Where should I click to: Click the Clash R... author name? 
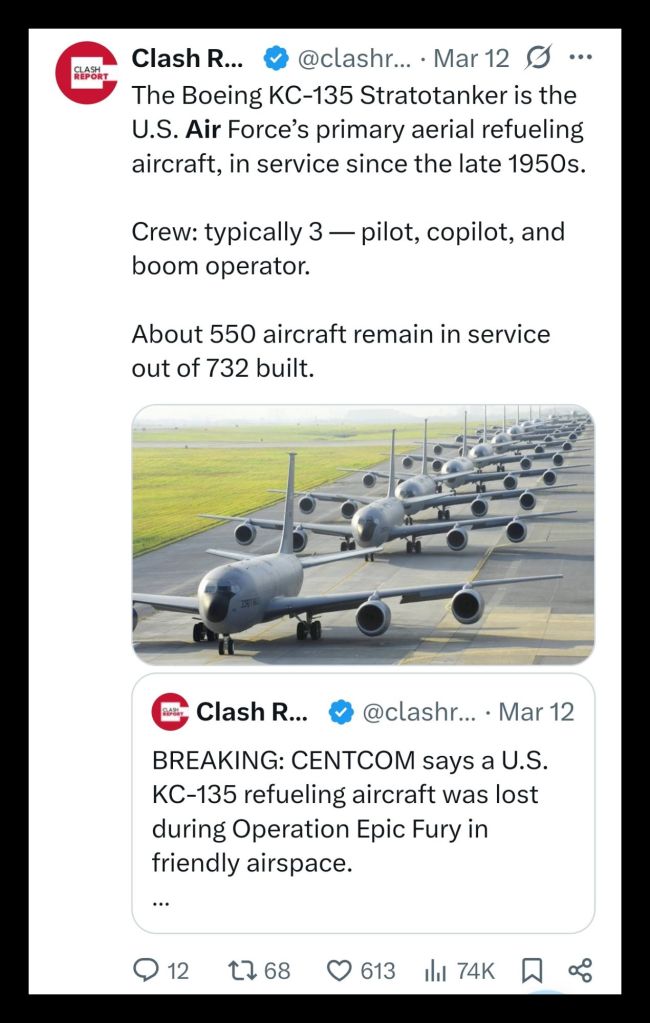(x=186, y=58)
